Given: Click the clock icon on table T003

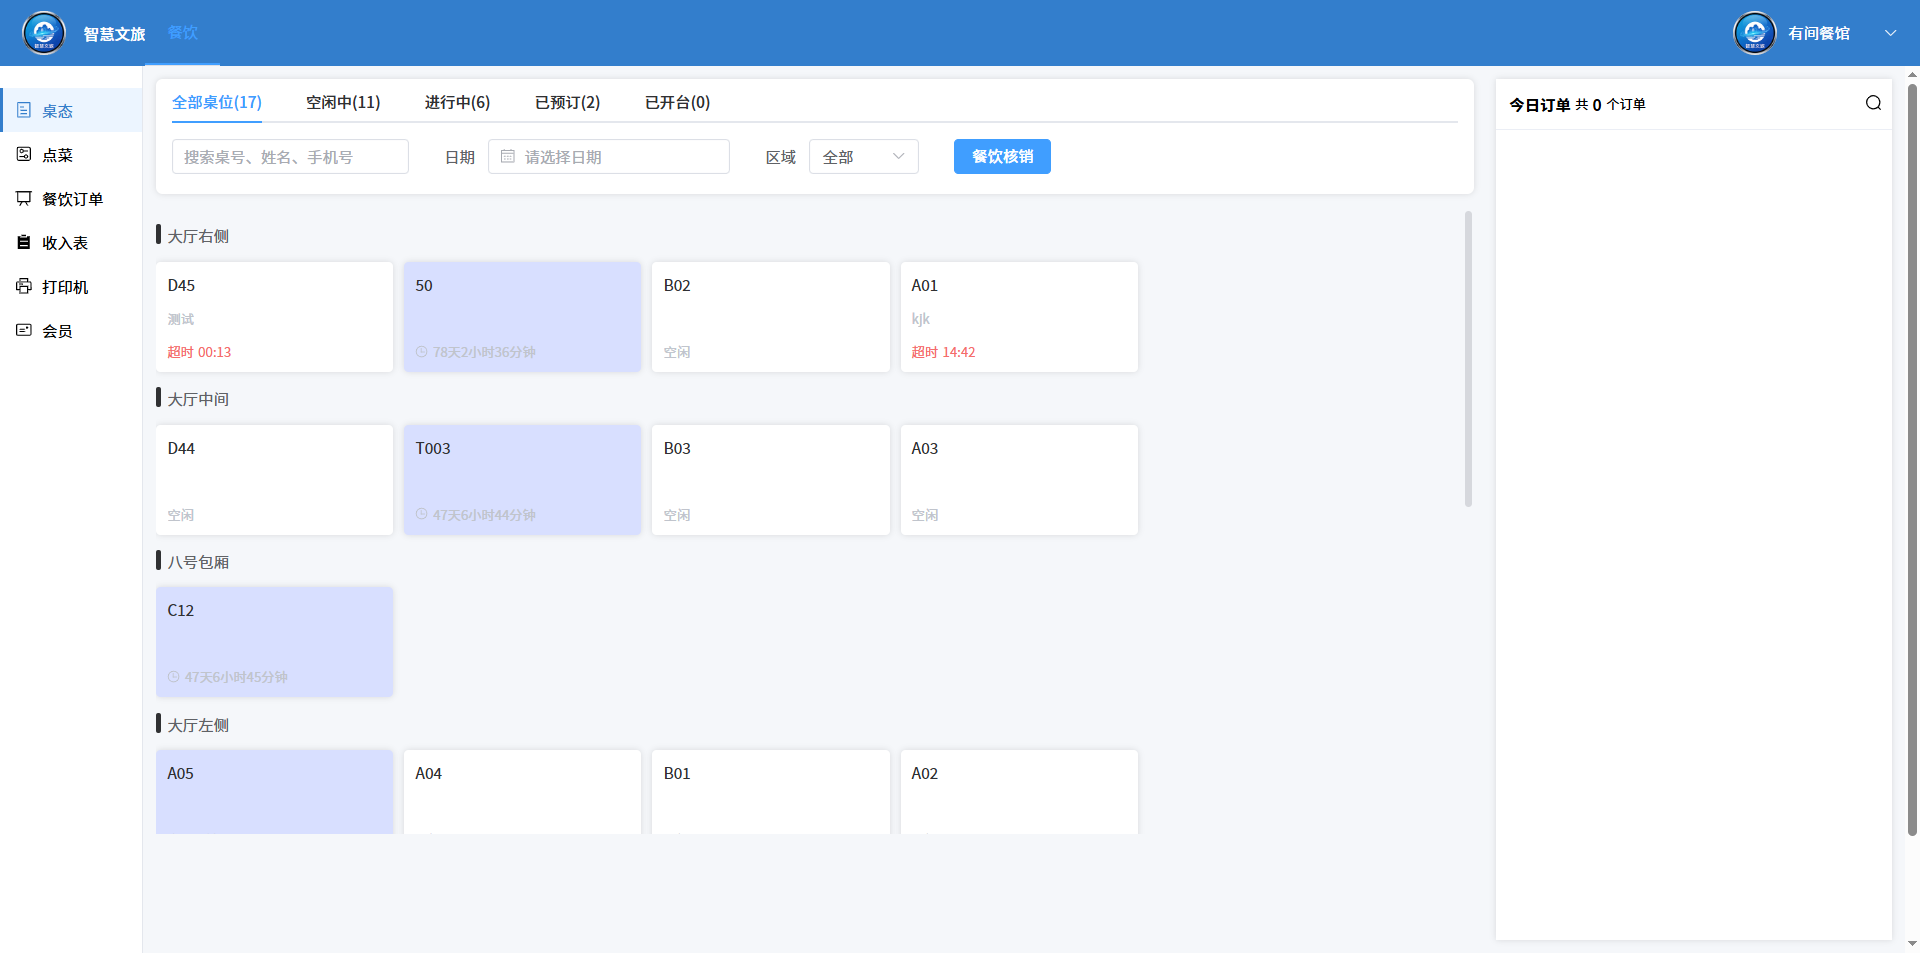Looking at the screenshot, I should pyautogui.click(x=422, y=515).
